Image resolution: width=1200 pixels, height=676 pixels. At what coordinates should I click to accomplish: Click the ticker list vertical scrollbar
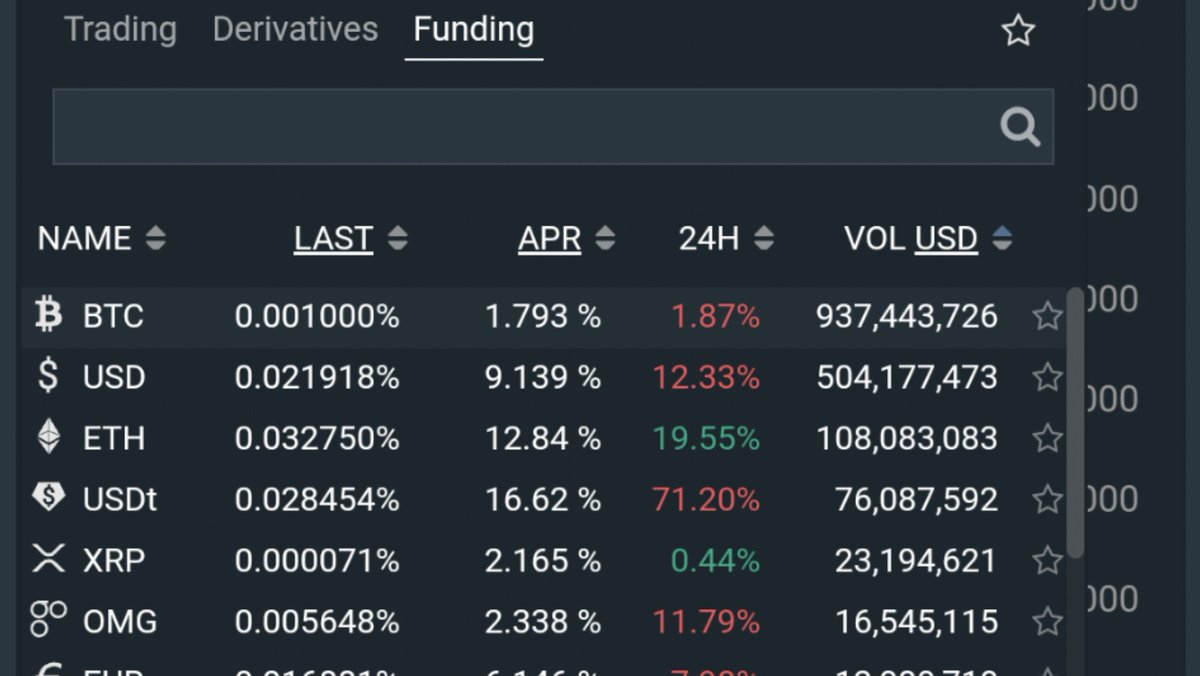point(1075,422)
